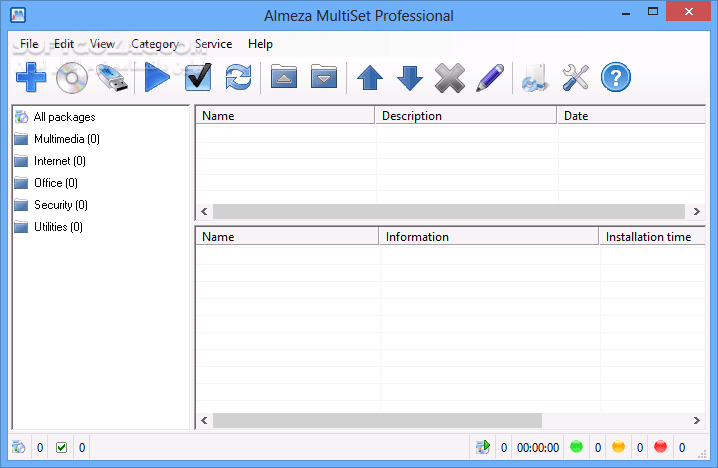Click the checked-packages icon in the status bar

click(x=61, y=447)
